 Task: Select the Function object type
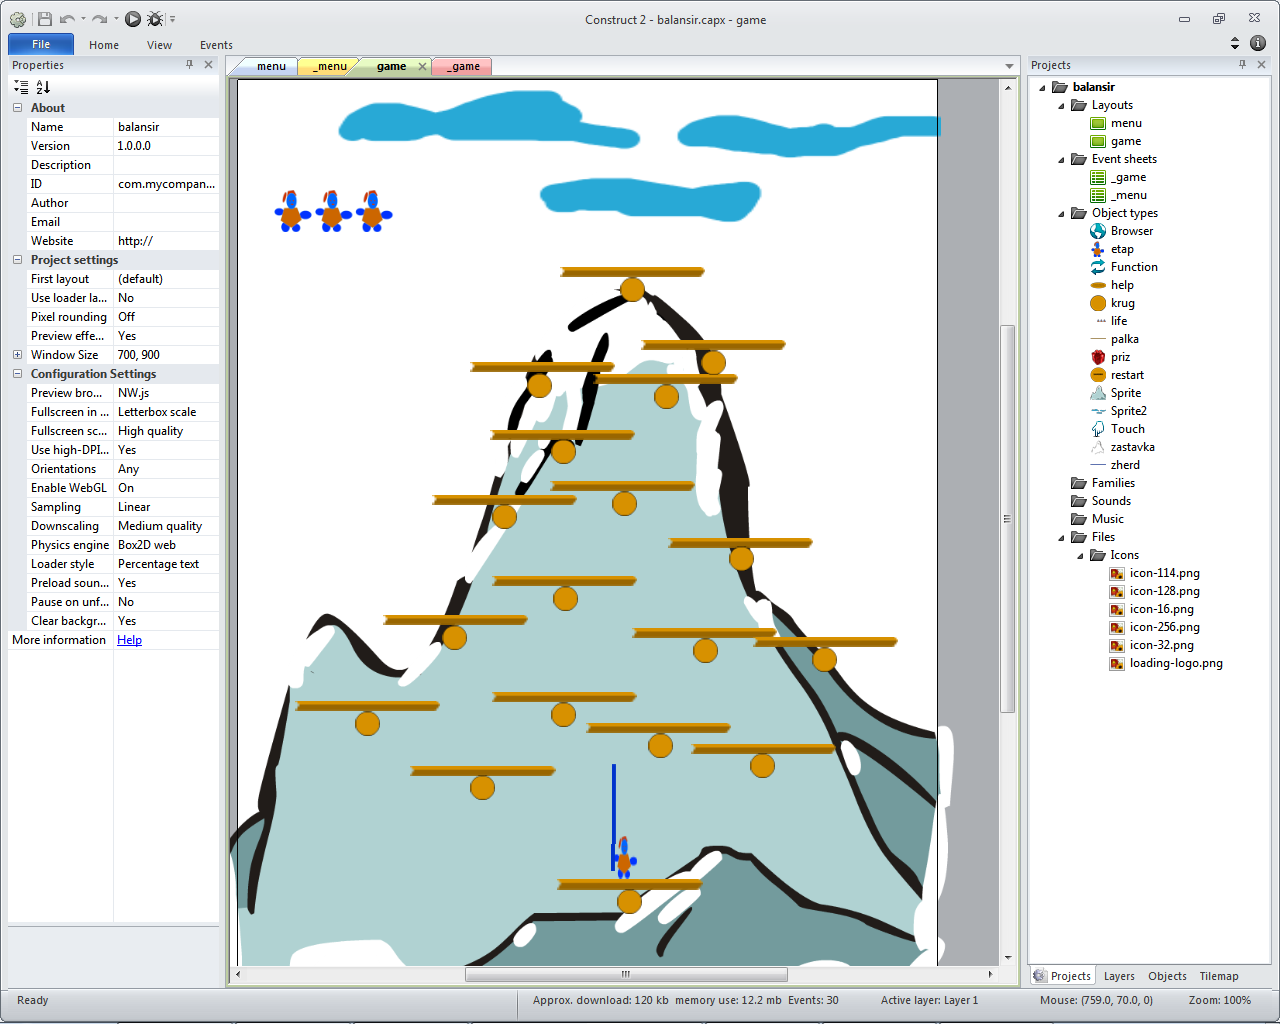point(1134,267)
